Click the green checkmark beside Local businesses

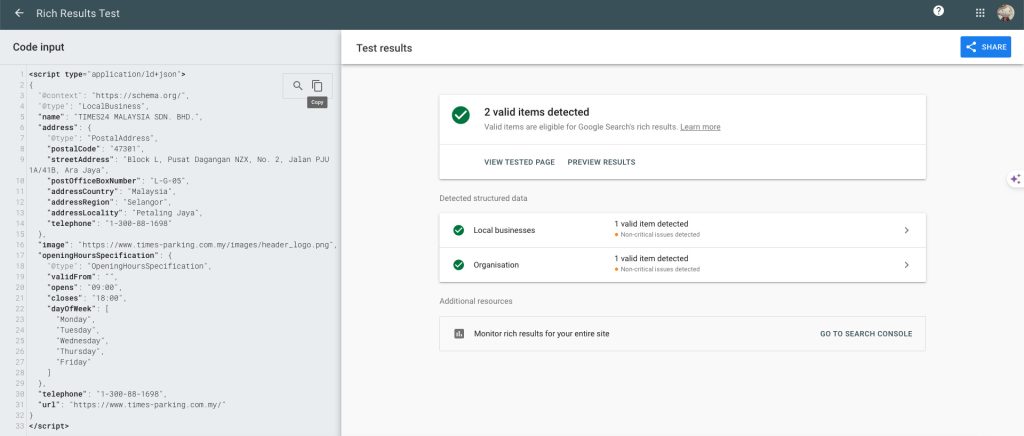pos(458,230)
